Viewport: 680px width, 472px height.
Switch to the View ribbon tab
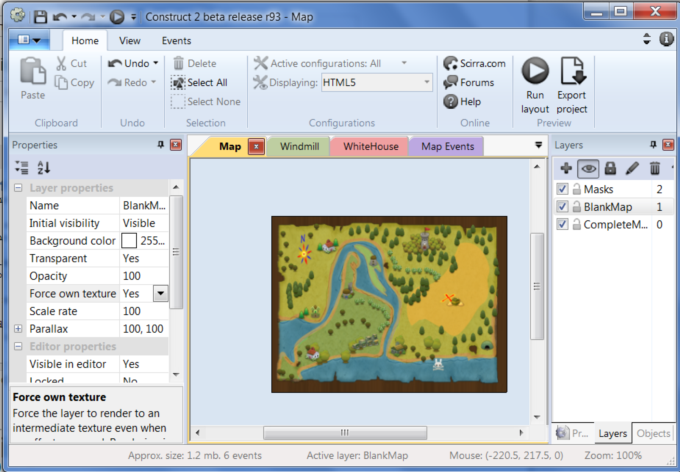130,41
